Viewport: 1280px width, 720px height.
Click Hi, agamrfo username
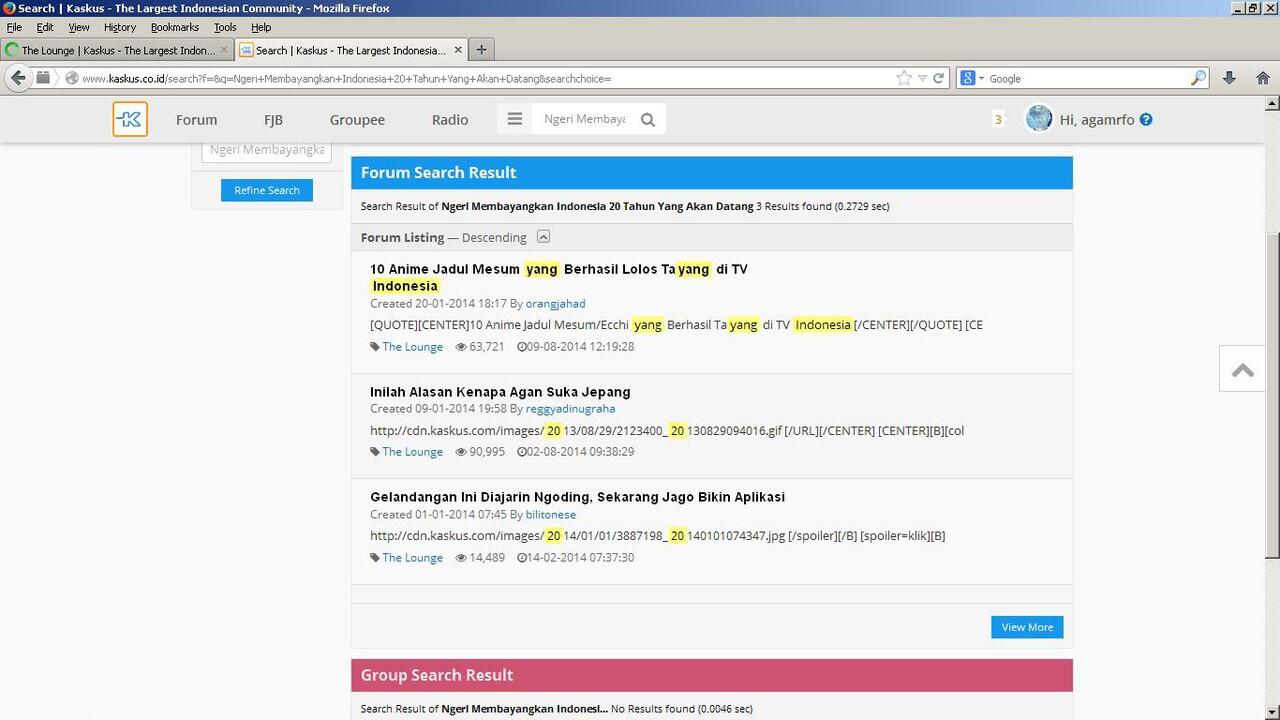pos(1097,120)
